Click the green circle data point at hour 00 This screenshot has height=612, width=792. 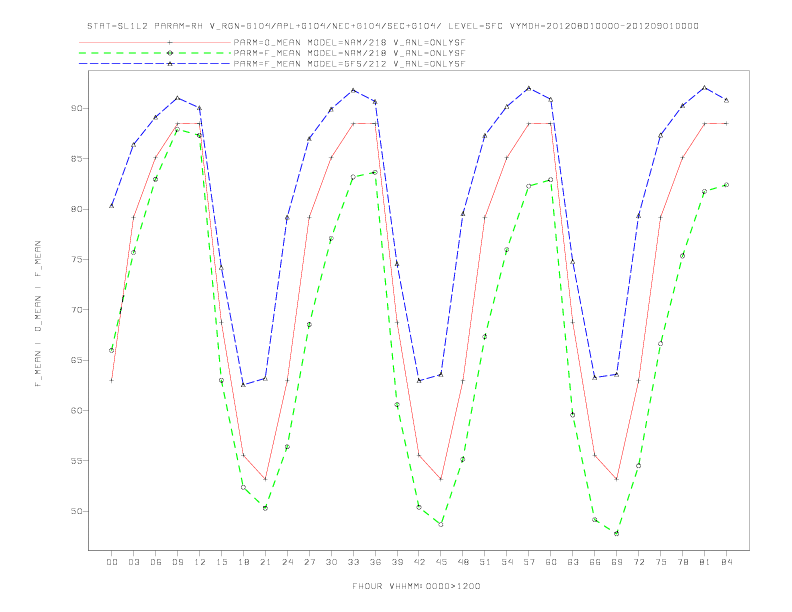click(x=112, y=350)
